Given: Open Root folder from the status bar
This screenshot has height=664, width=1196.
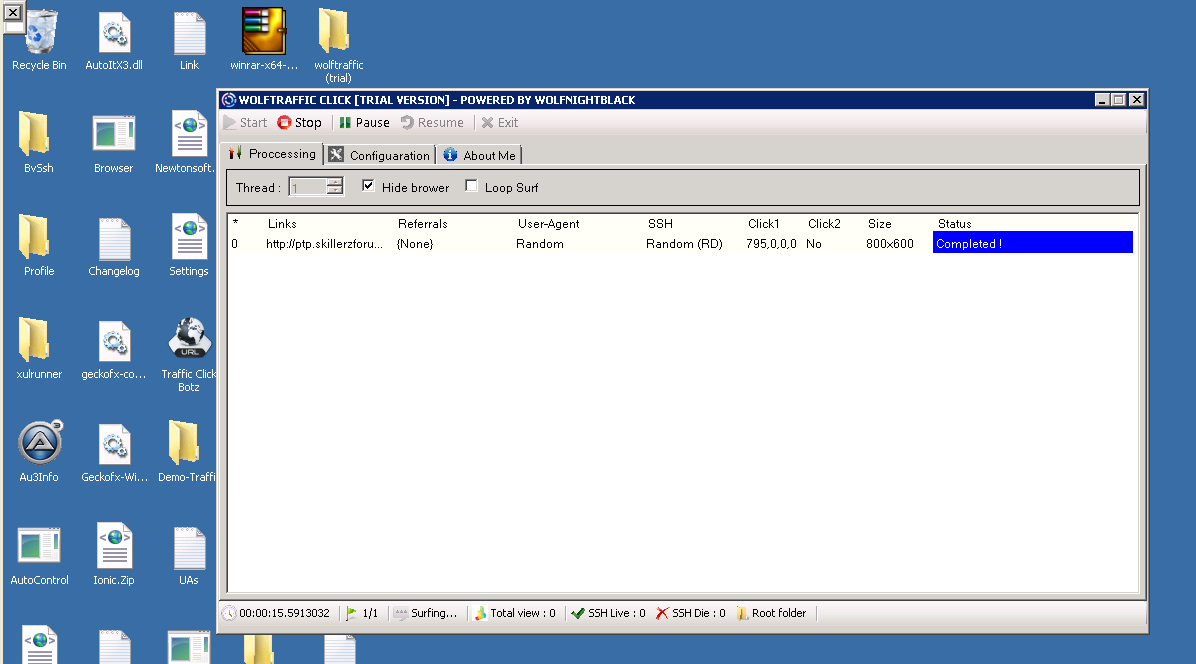Looking at the screenshot, I should (x=771, y=613).
